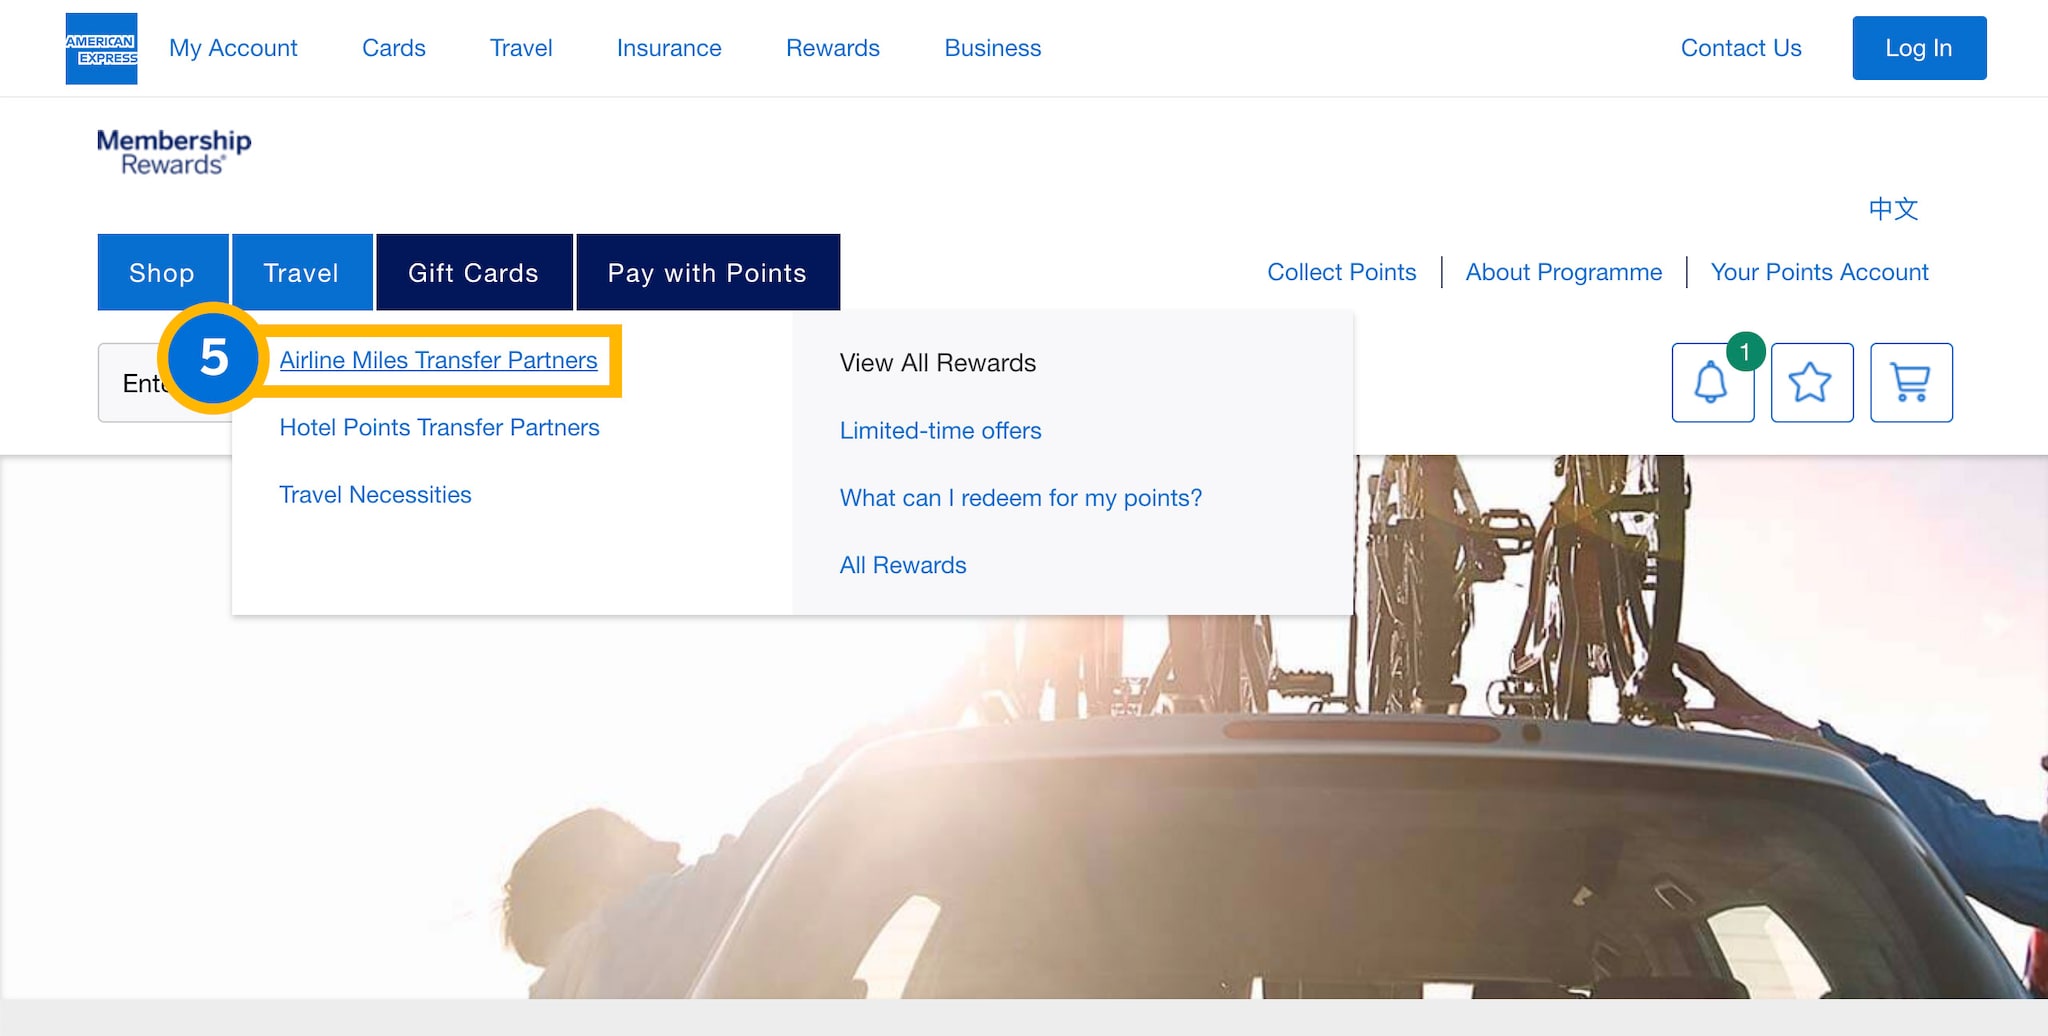Screen dimensions: 2048x1036
Task: Open My Account in top navigation
Action: [233, 48]
